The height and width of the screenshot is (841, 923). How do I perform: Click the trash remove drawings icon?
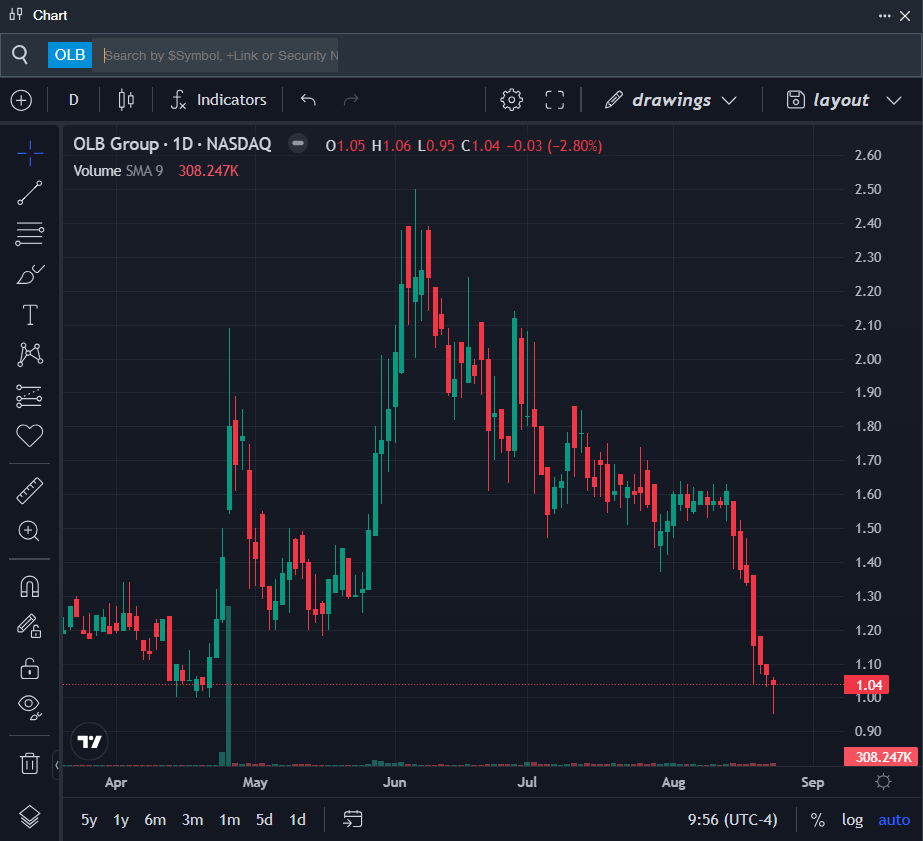coord(29,763)
